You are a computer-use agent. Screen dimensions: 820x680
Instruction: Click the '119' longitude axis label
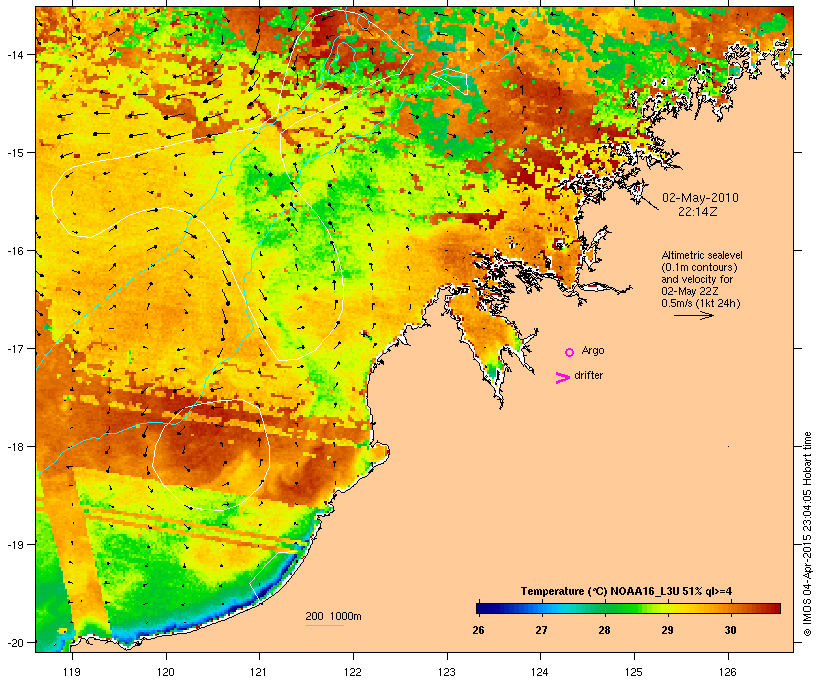72,672
